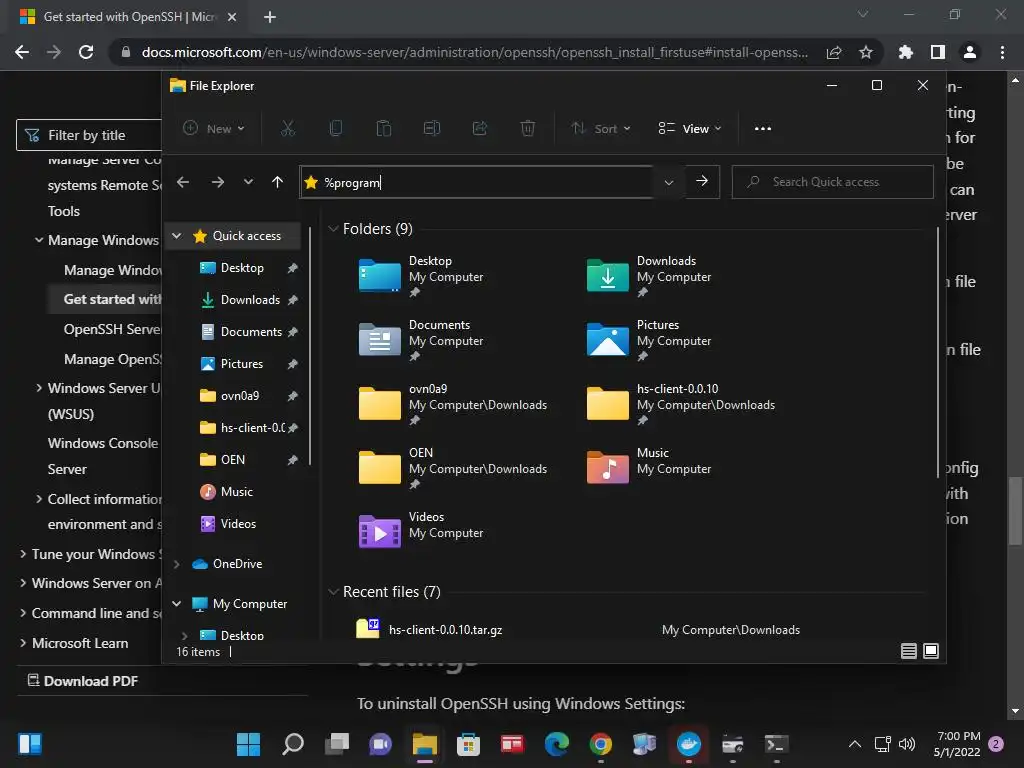Open hs-client-0.0.10.tar.gz recent file
1024x768 pixels.
coord(445,630)
